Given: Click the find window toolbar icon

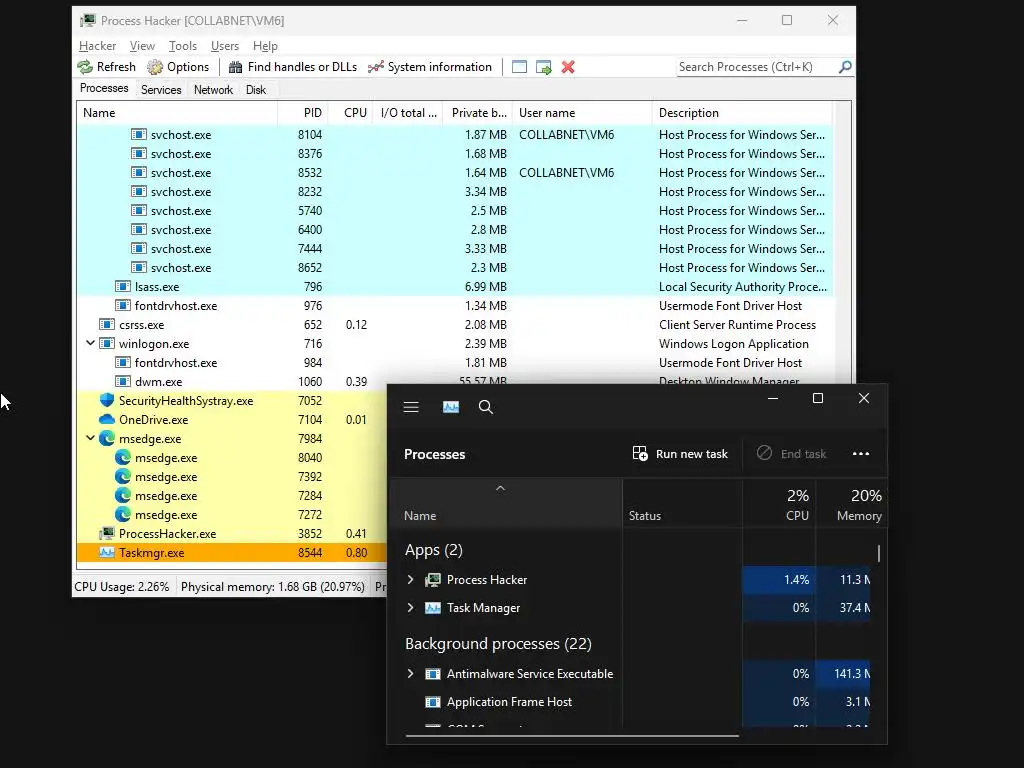Looking at the screenshot, I should pyautogui.click(x=519, y=67).
